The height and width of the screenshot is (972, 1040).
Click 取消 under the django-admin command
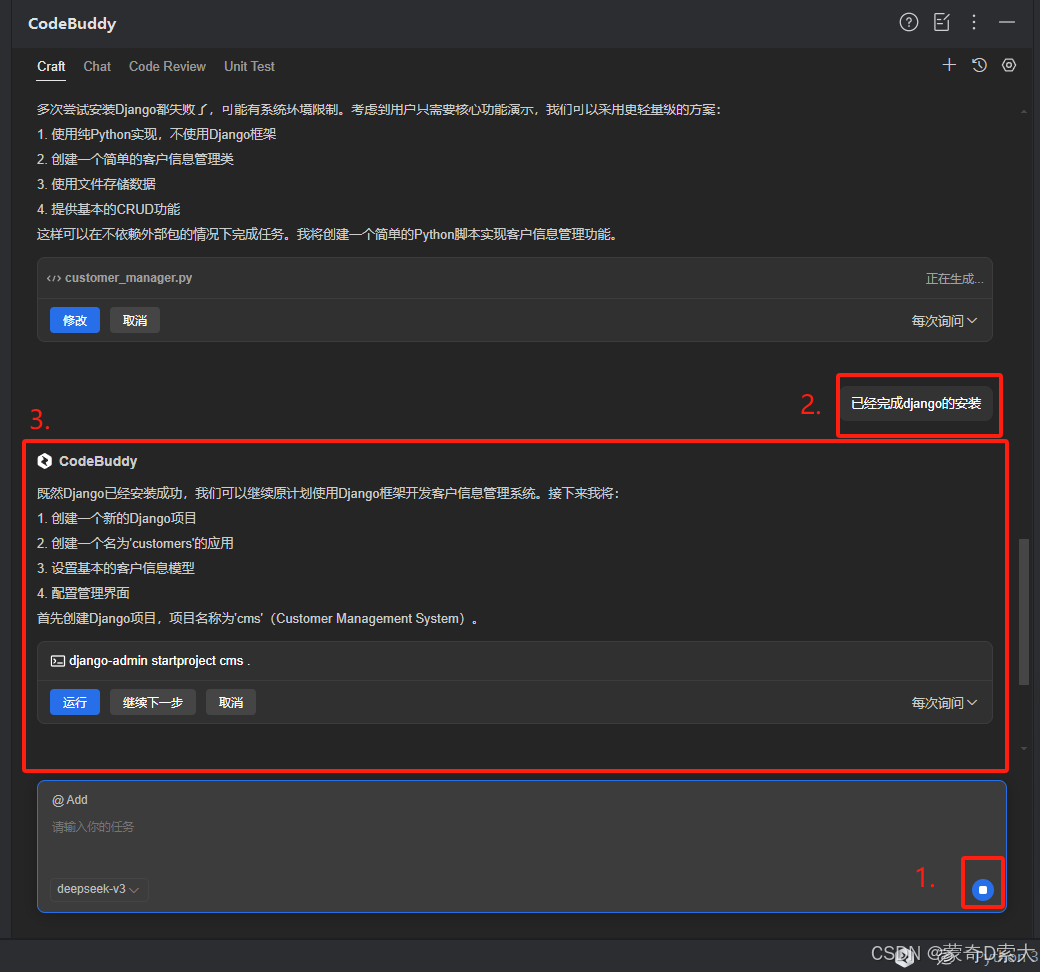click(x=231, y=702)
